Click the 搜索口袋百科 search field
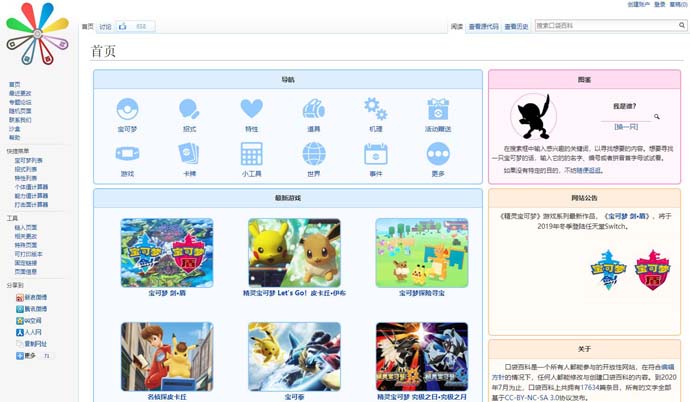 (x=606, y=26)
